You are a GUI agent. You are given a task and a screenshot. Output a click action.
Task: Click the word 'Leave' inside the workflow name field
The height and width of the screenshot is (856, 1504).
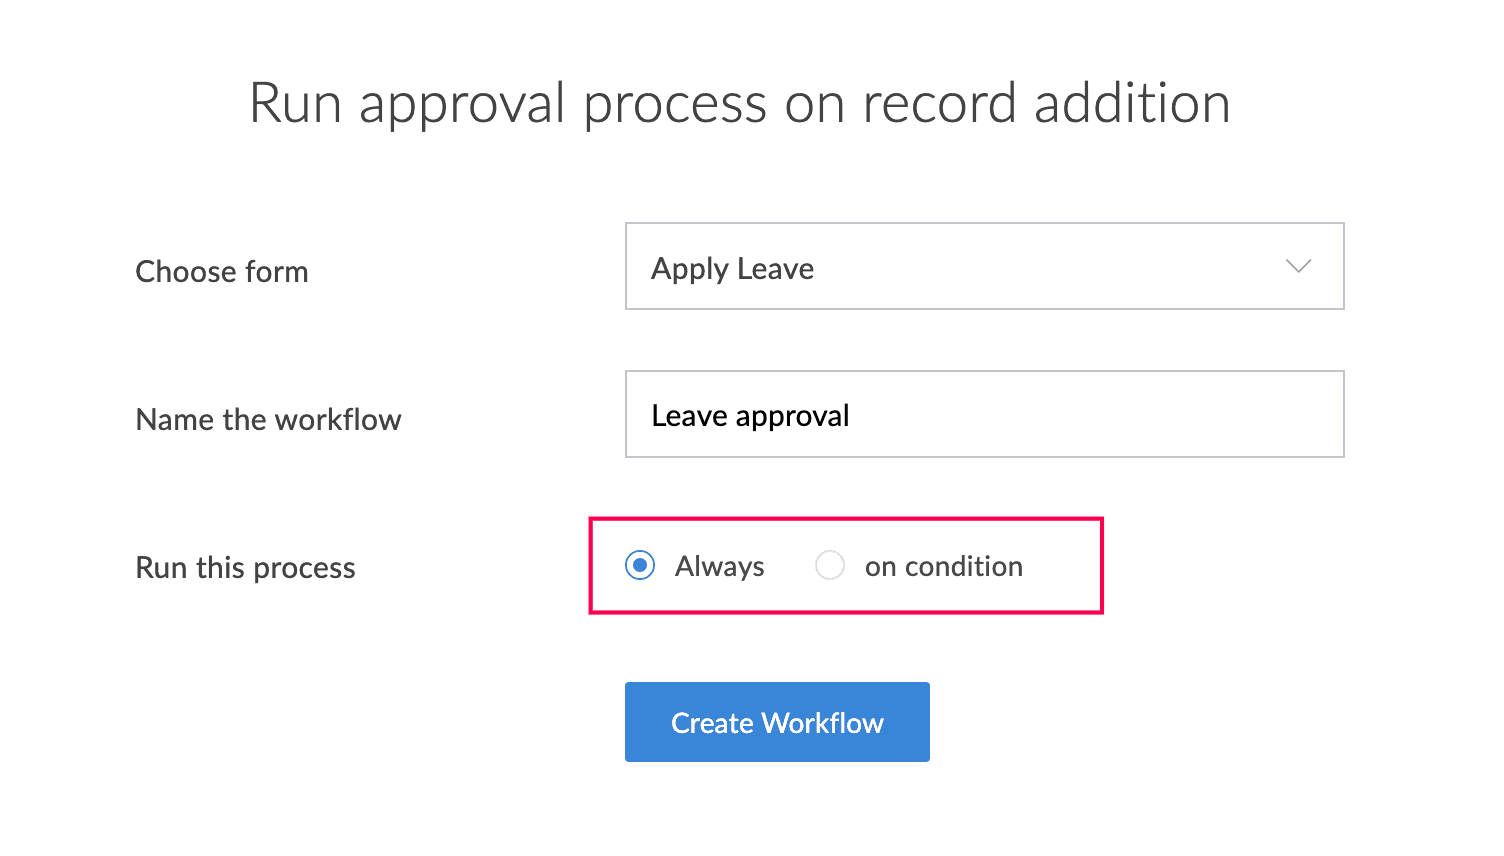coord(689,416)
